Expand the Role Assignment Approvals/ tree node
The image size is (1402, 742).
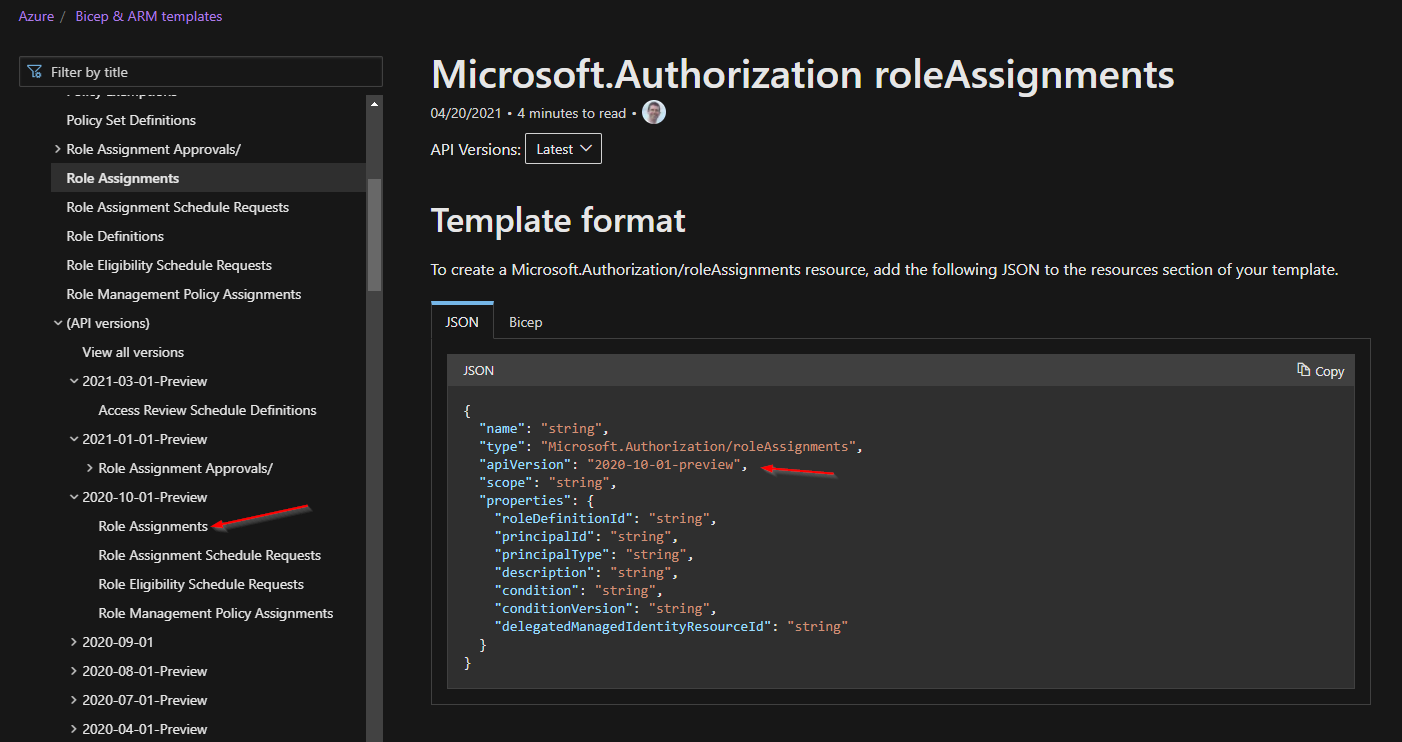click(57, 148)
